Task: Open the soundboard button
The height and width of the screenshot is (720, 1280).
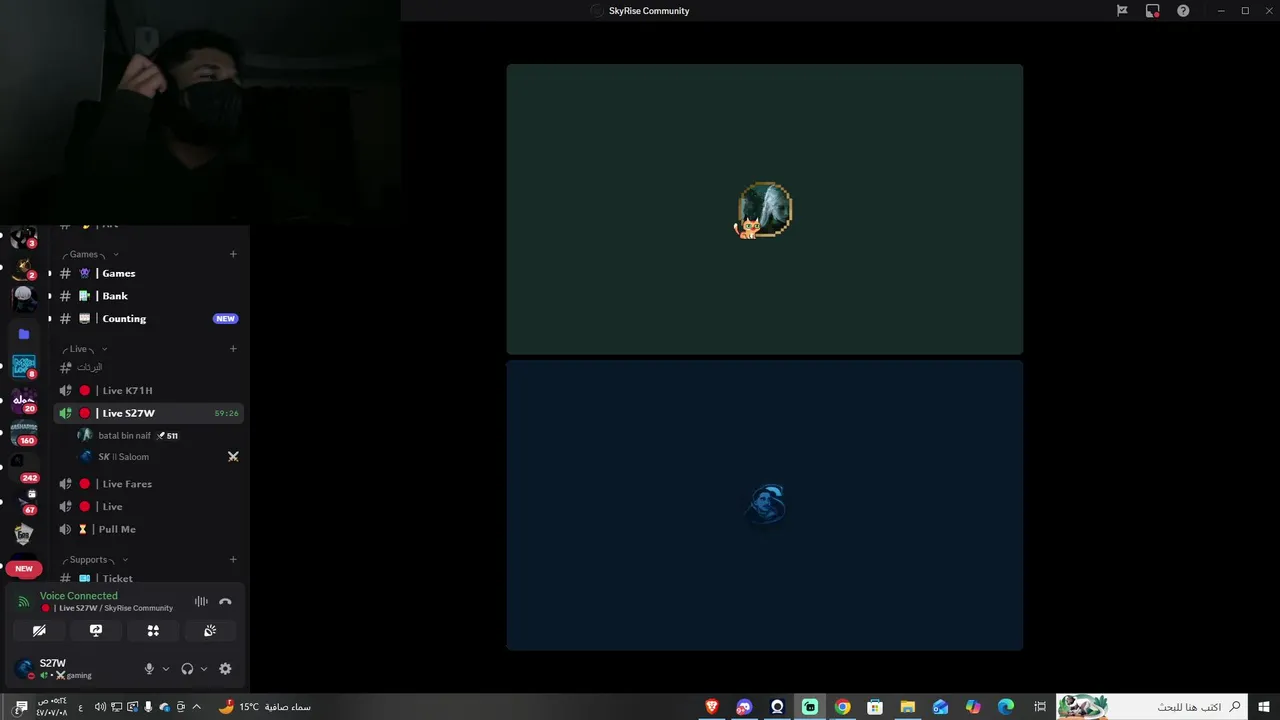Action: coord(210,631)
